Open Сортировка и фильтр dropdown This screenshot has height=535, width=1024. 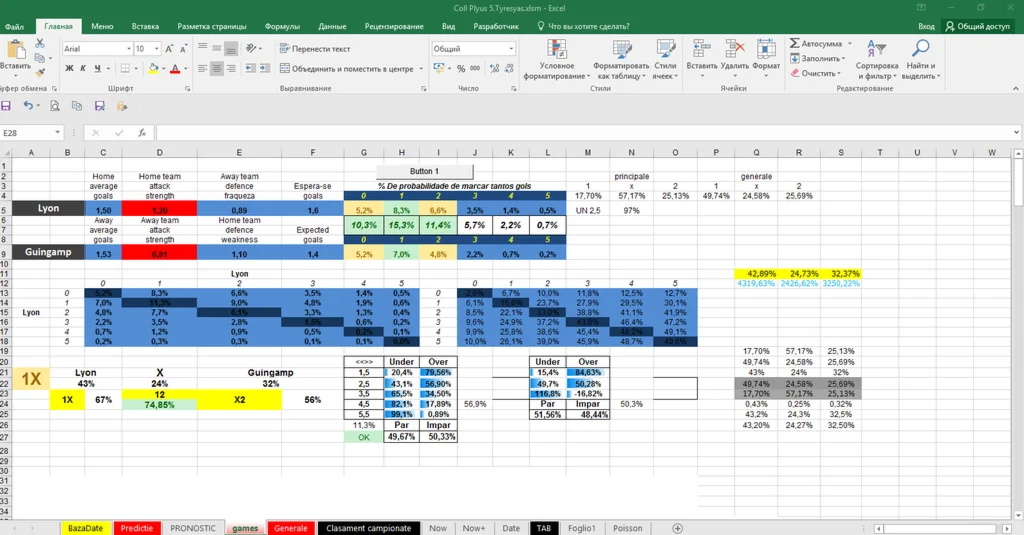tap(876, 59)
